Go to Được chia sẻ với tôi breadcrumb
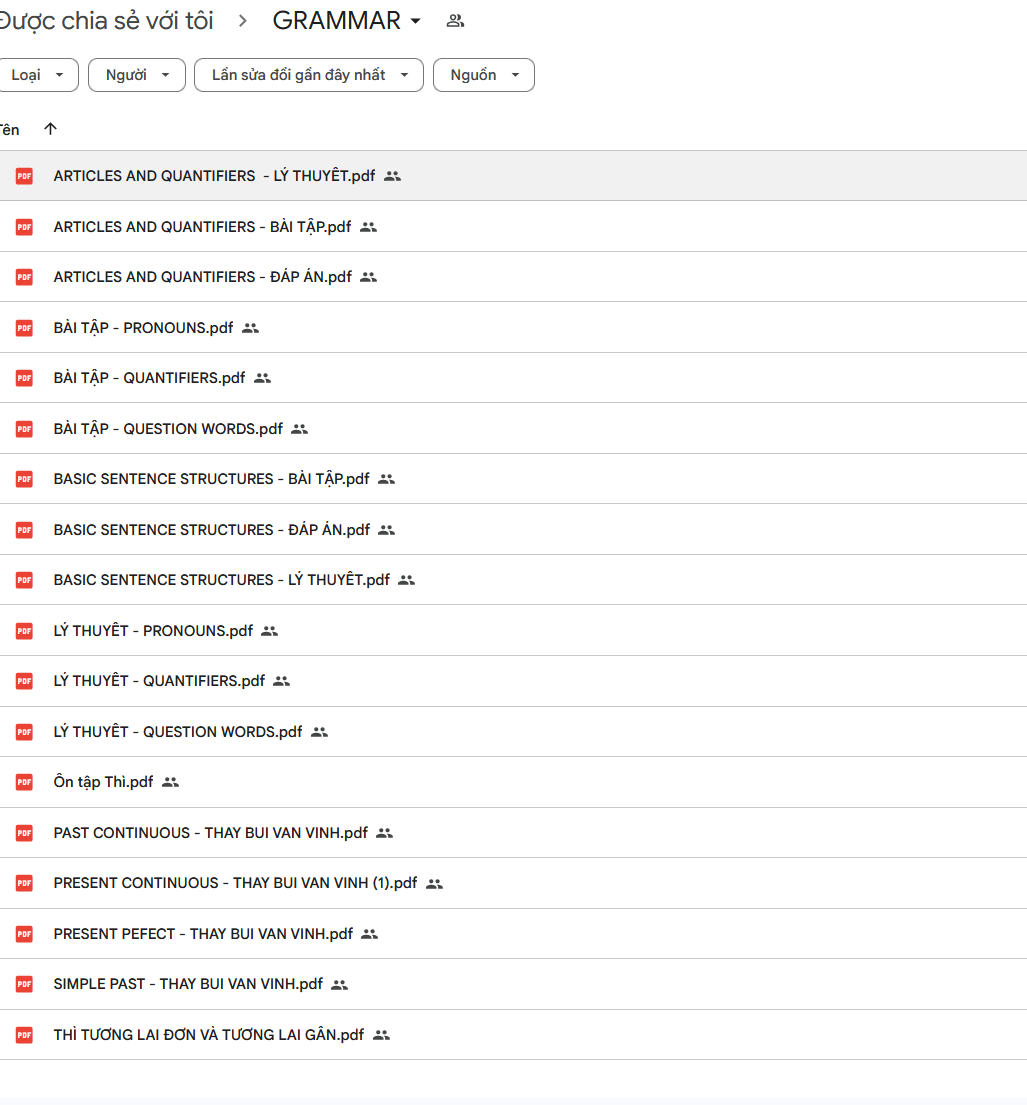This screenshot has width=1027, height=1105. [106, 21]
